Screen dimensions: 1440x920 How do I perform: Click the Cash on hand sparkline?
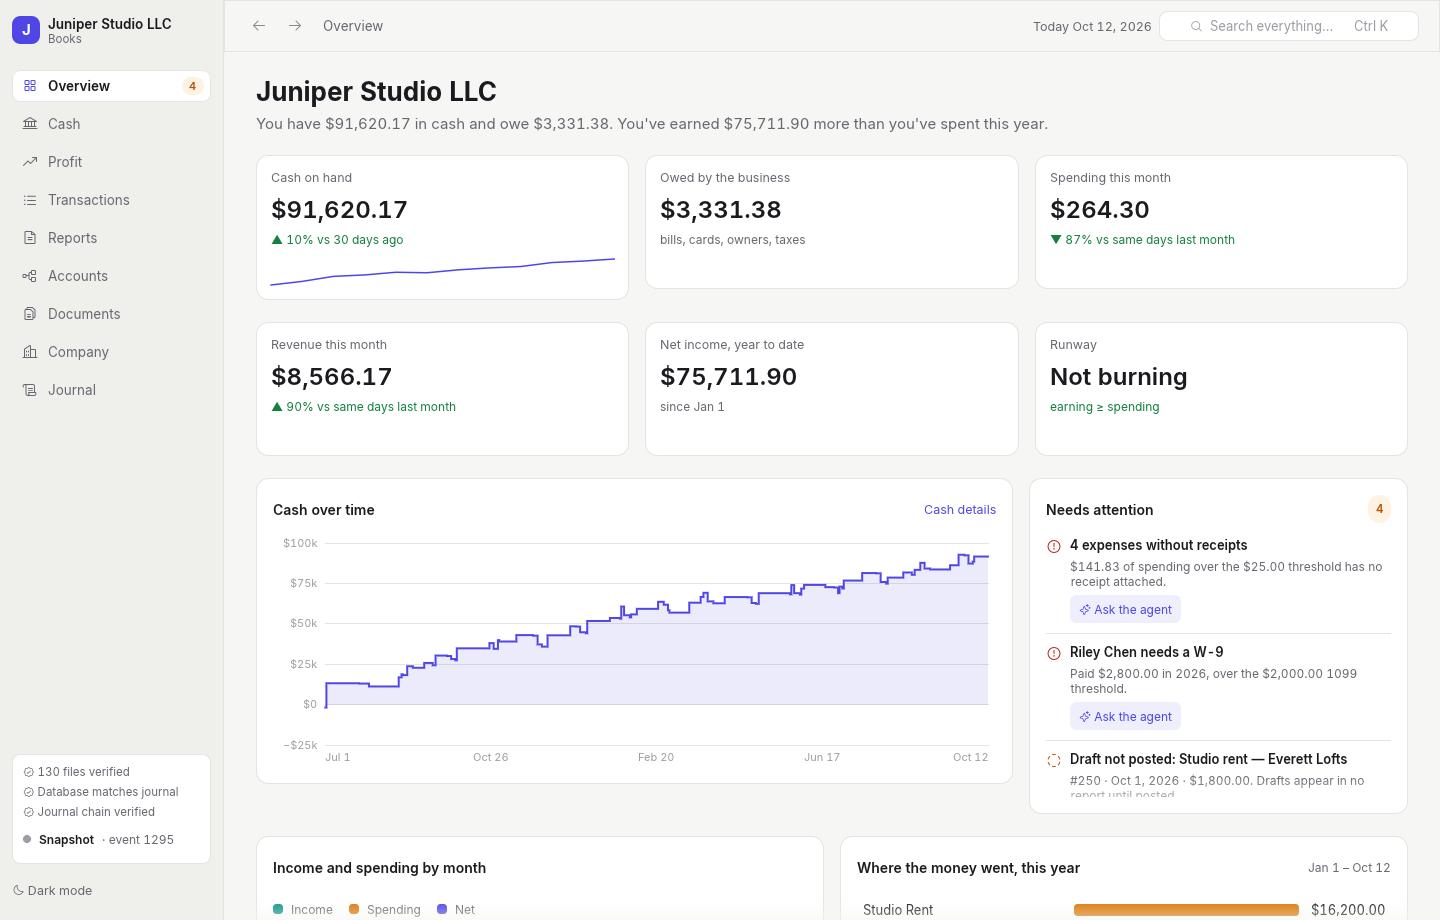442,272
